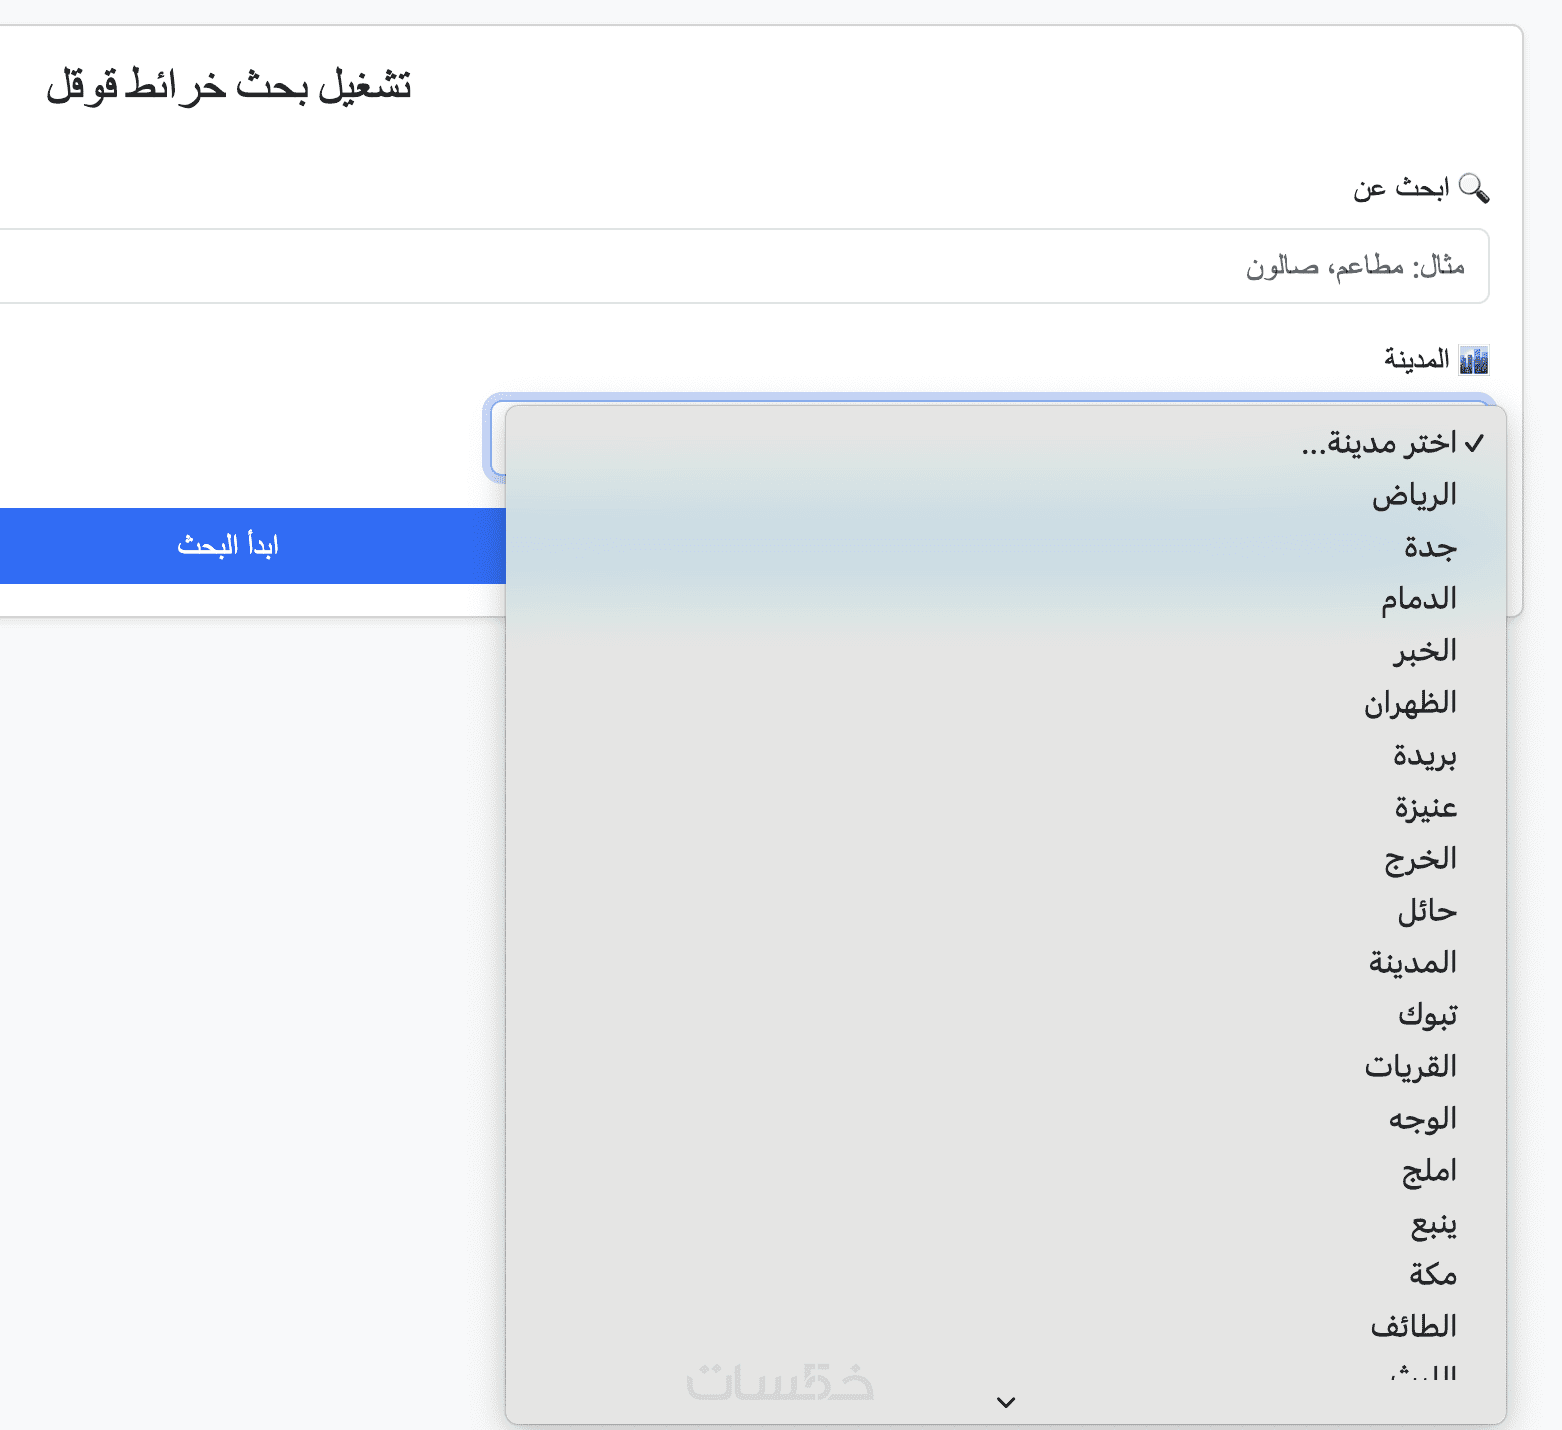Select the 'الخبر' city option
The height and width of the screenshot is (1430, 1562).
pos(1425,651)
